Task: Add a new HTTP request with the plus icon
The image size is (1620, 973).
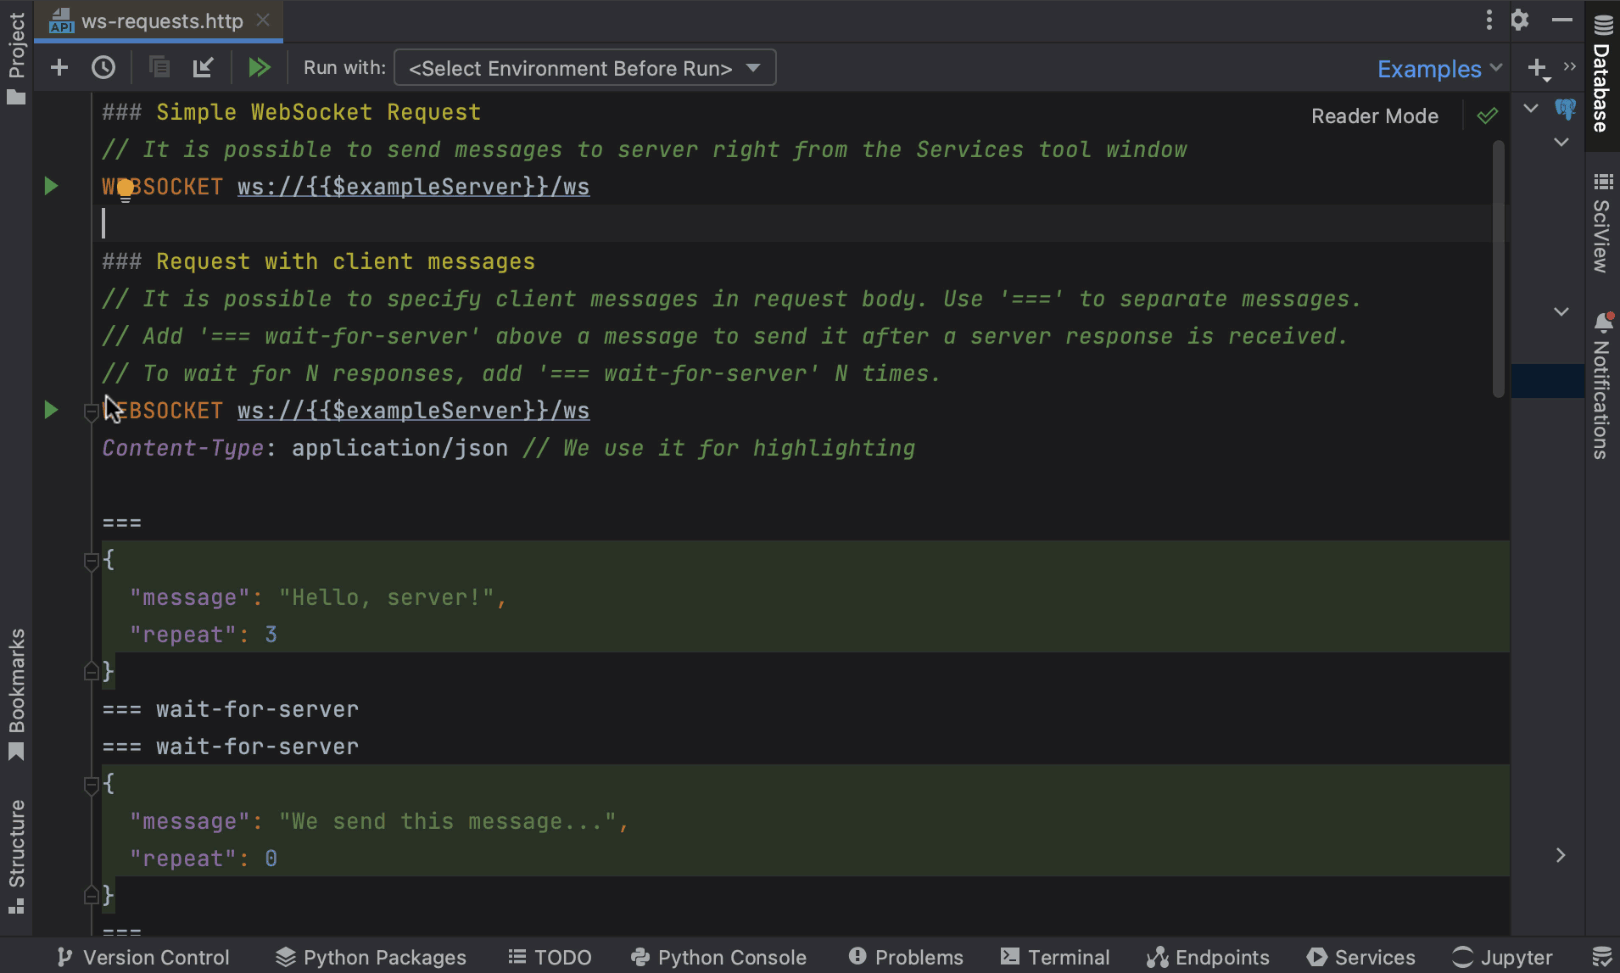Action: [59, 67]
